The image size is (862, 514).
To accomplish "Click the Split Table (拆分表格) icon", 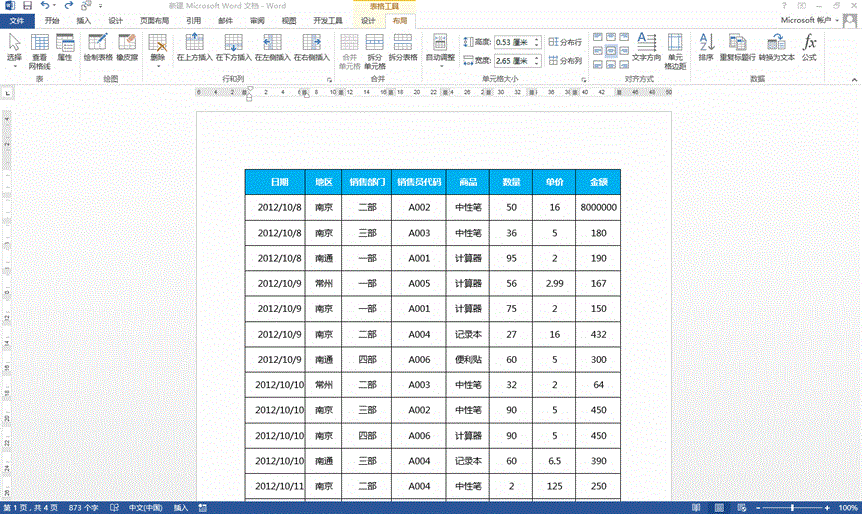I will pos(403,47).
